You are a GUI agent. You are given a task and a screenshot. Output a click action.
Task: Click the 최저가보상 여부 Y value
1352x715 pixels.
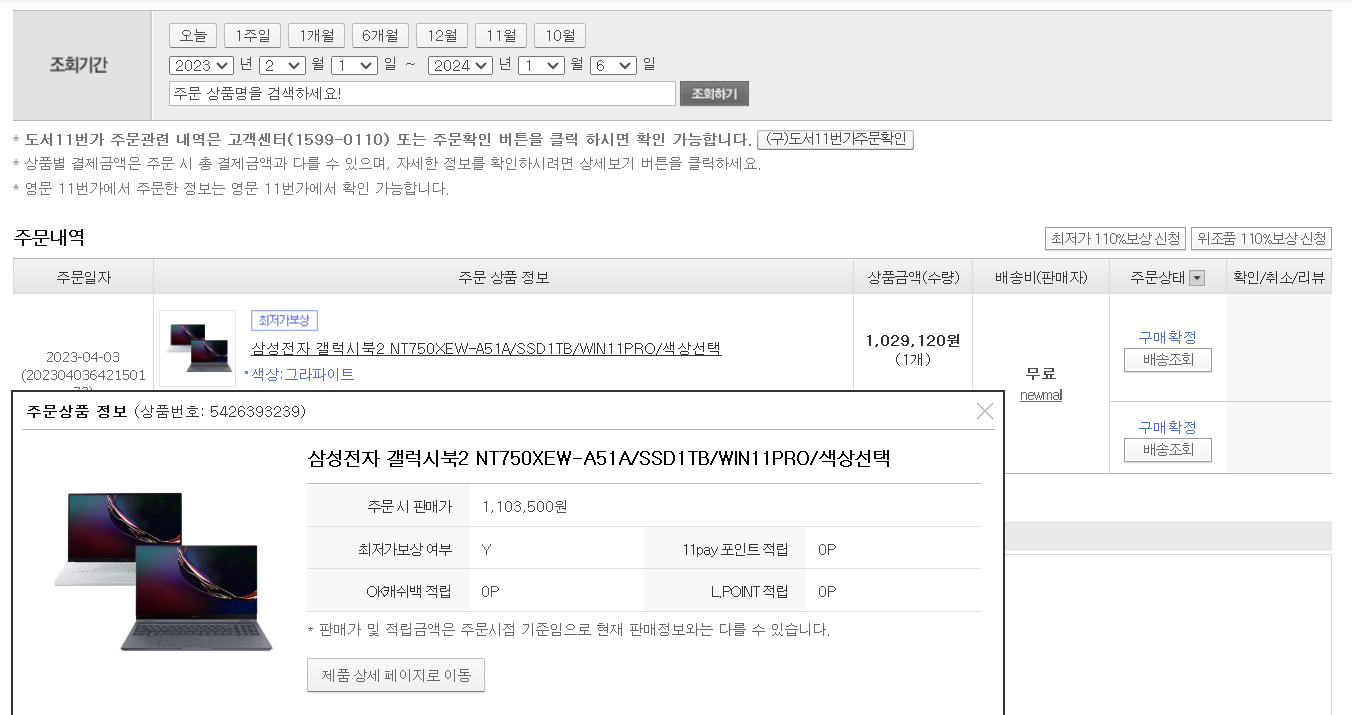click(486, 549)
